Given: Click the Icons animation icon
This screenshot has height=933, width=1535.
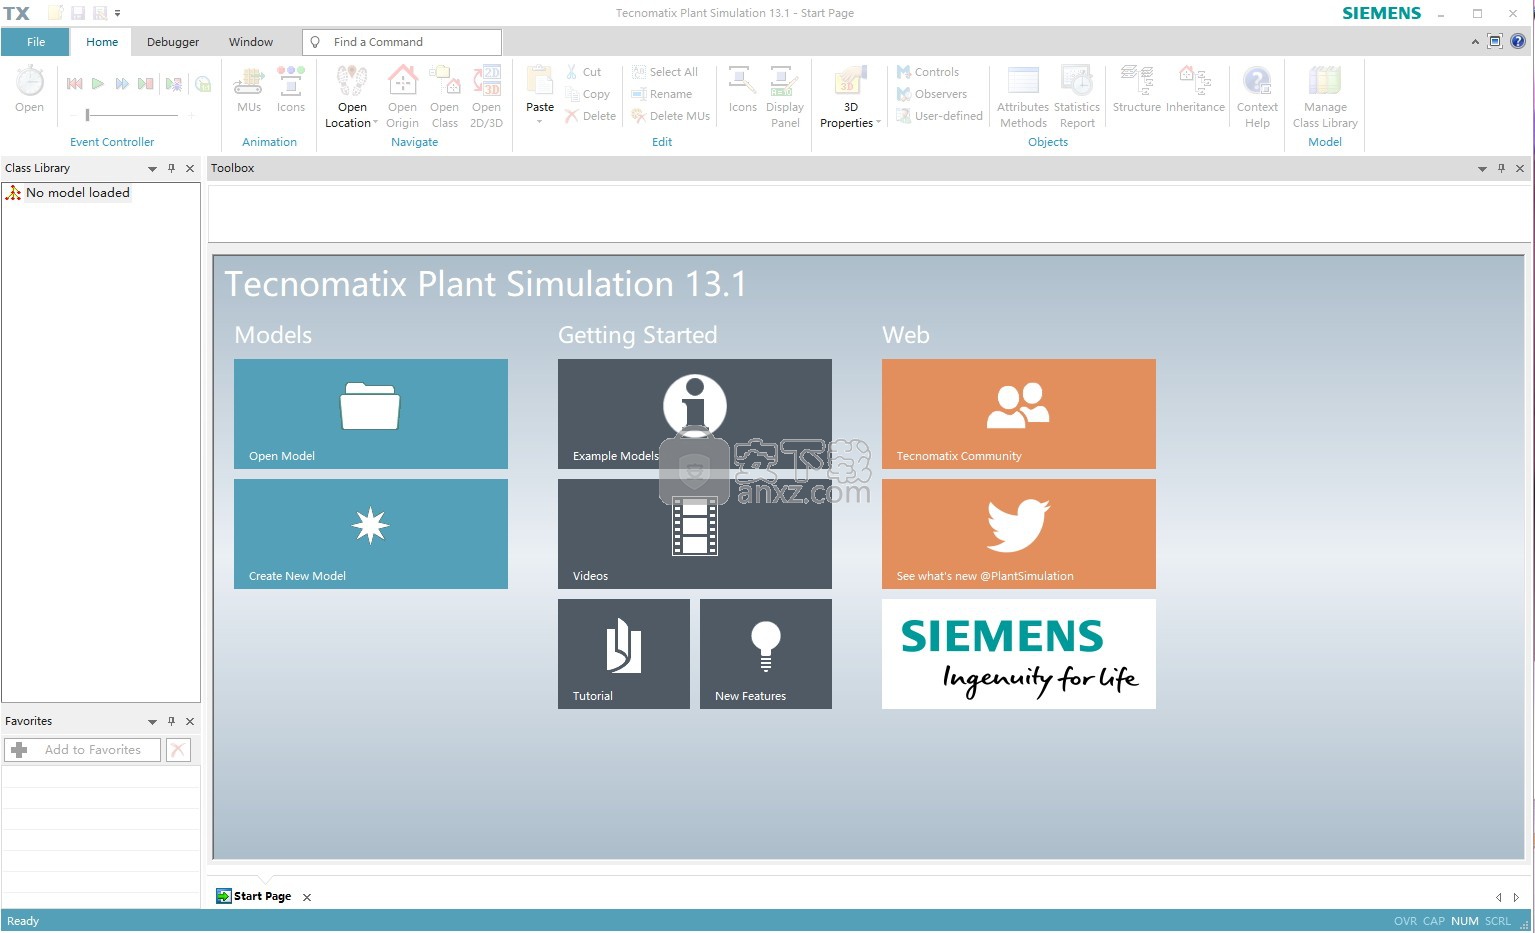Looking at the screenshot, I should 291,90.
